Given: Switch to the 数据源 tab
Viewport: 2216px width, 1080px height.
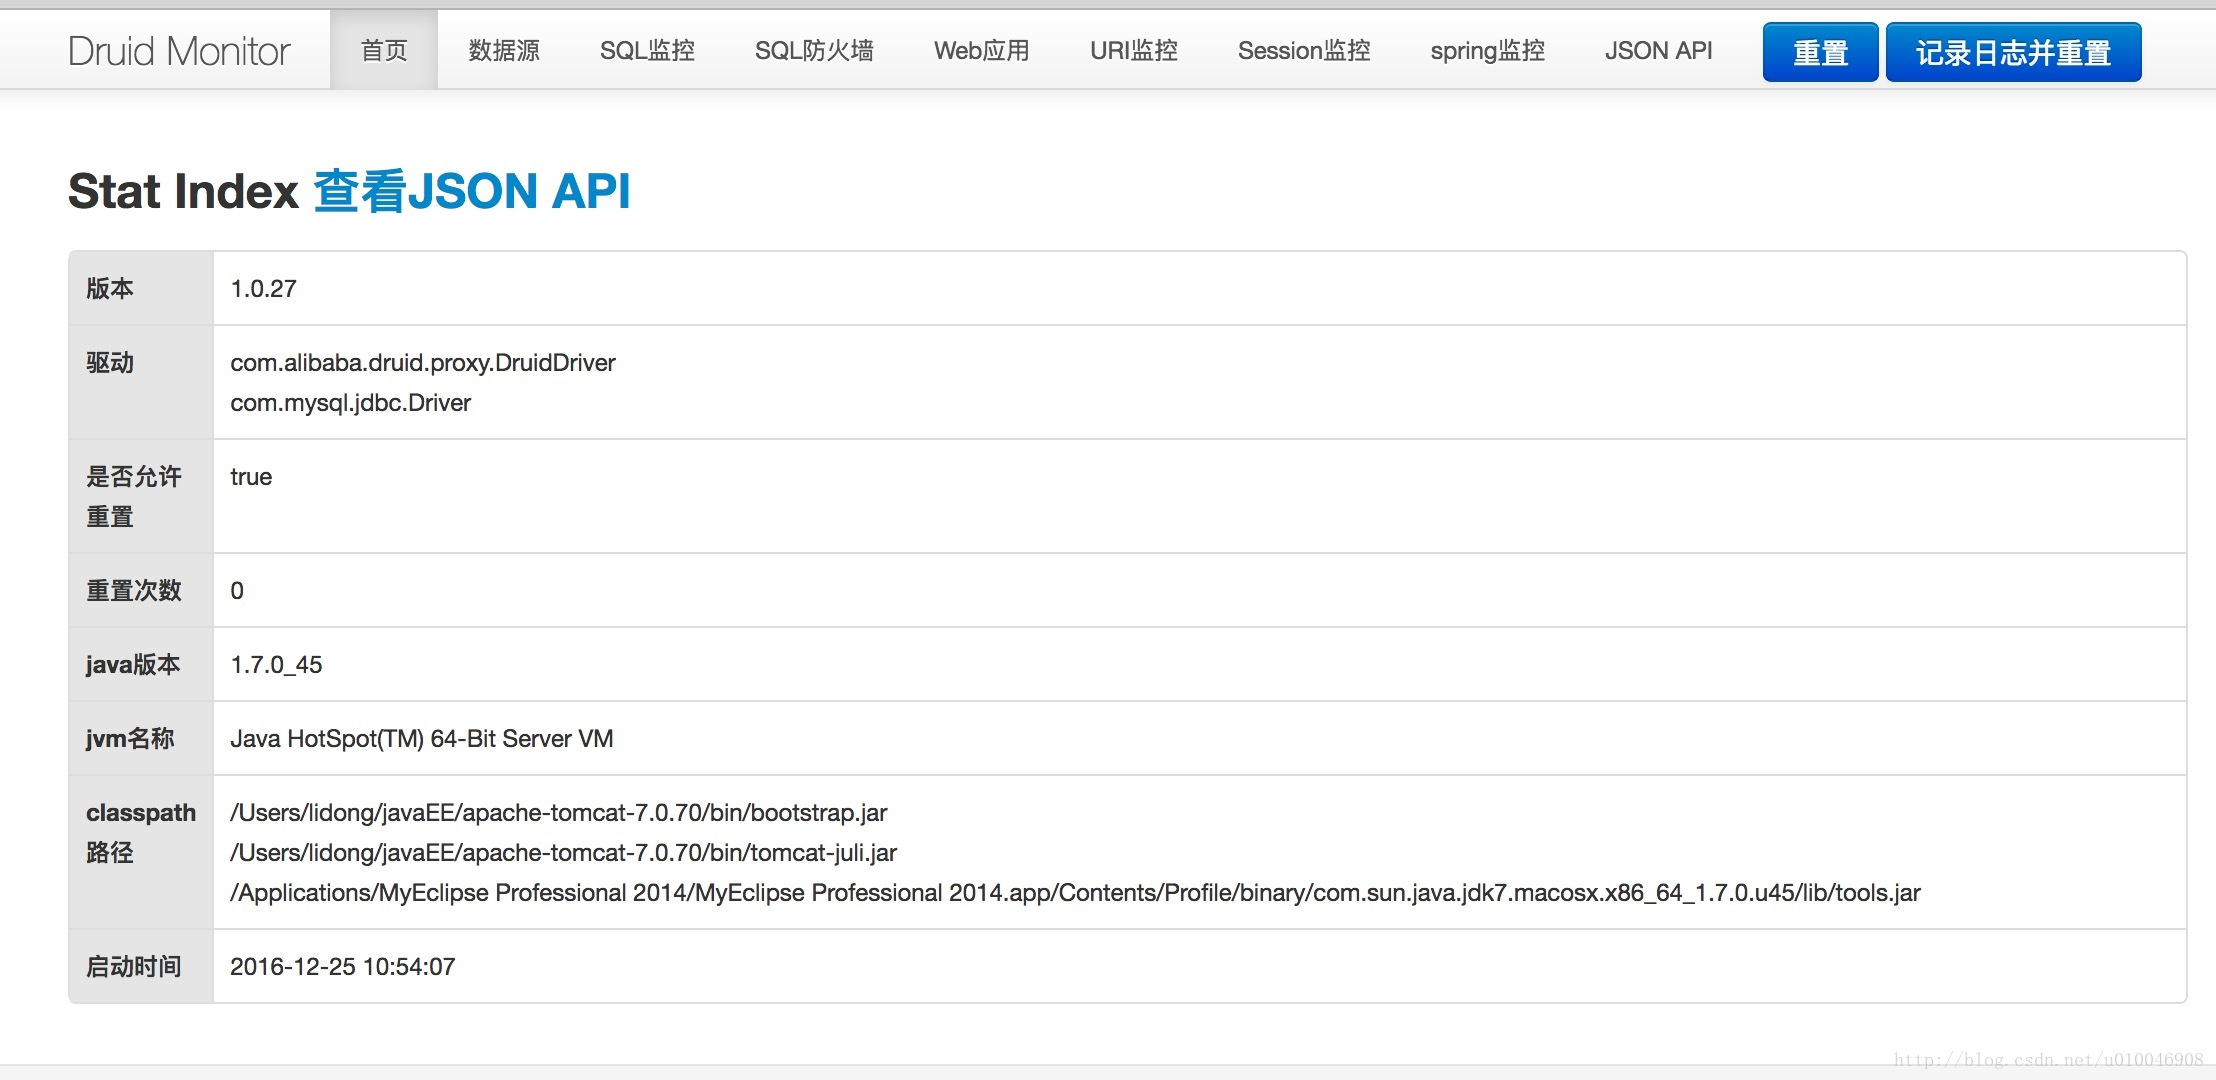Looking at the screenshot, I should pyautogui.click(x=504, y=51).
